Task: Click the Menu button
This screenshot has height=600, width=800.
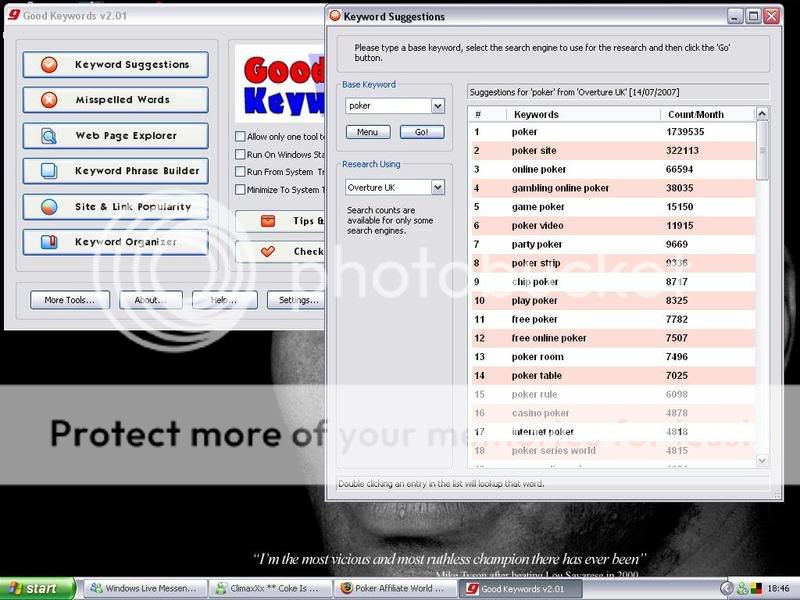Action: (368, 132)
